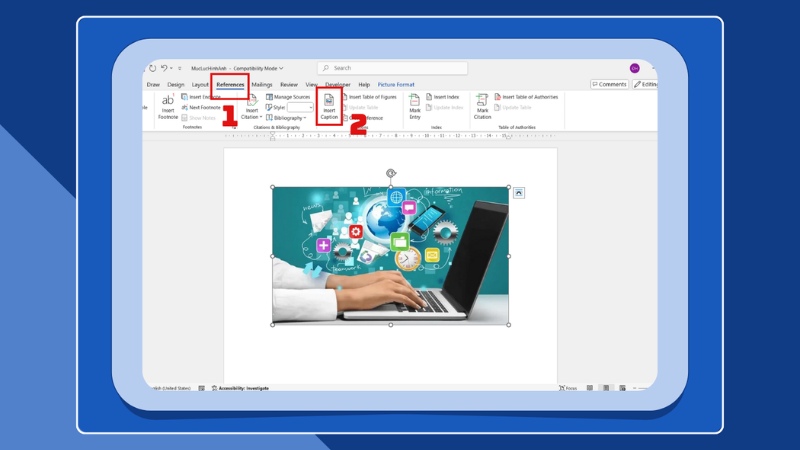This screenshot has width=800, height=450.
Task: Click Insert Table of Figures
Action: point(369,97)
